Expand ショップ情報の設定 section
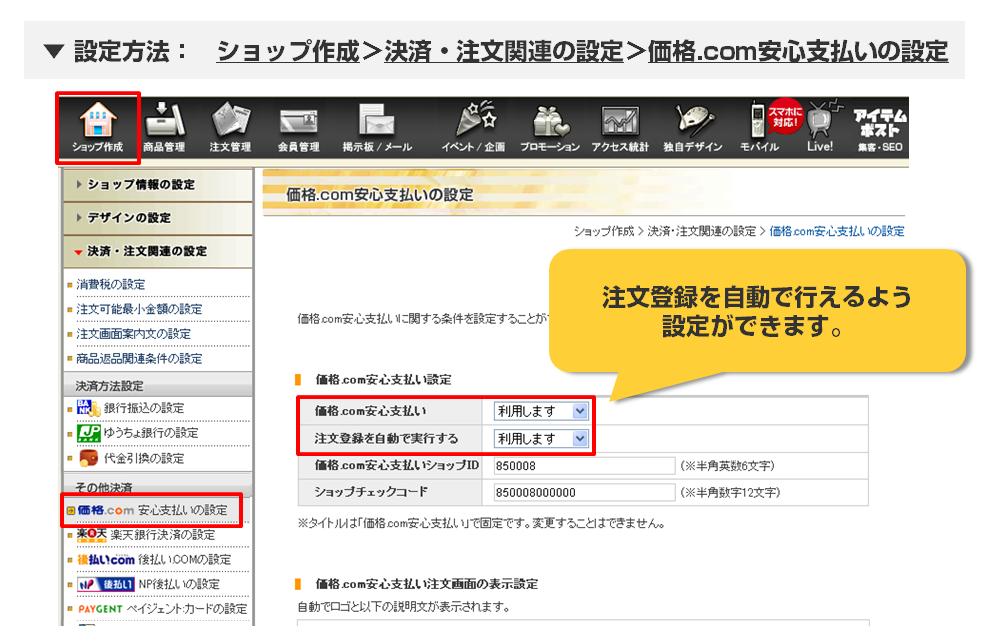 pos(158,184)
